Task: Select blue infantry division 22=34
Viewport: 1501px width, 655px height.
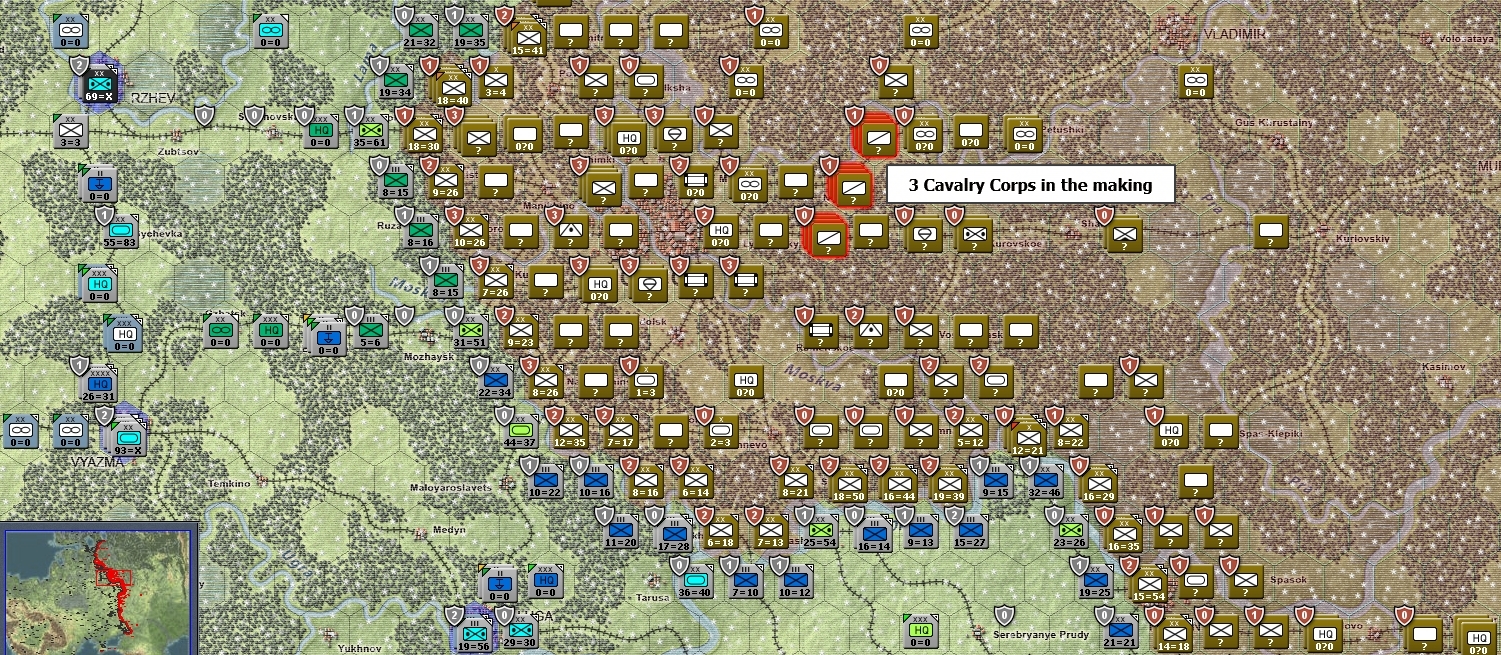Action: [x=496, y=380]
